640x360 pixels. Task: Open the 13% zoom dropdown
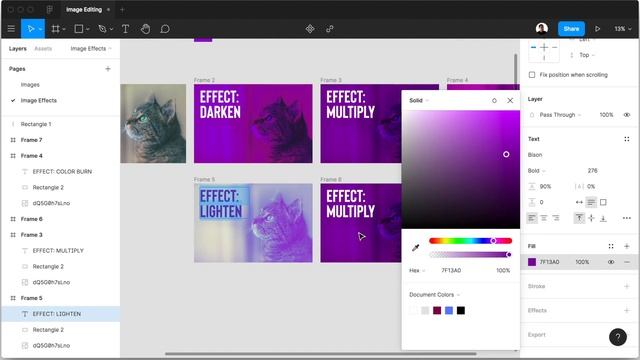point(622,29)
